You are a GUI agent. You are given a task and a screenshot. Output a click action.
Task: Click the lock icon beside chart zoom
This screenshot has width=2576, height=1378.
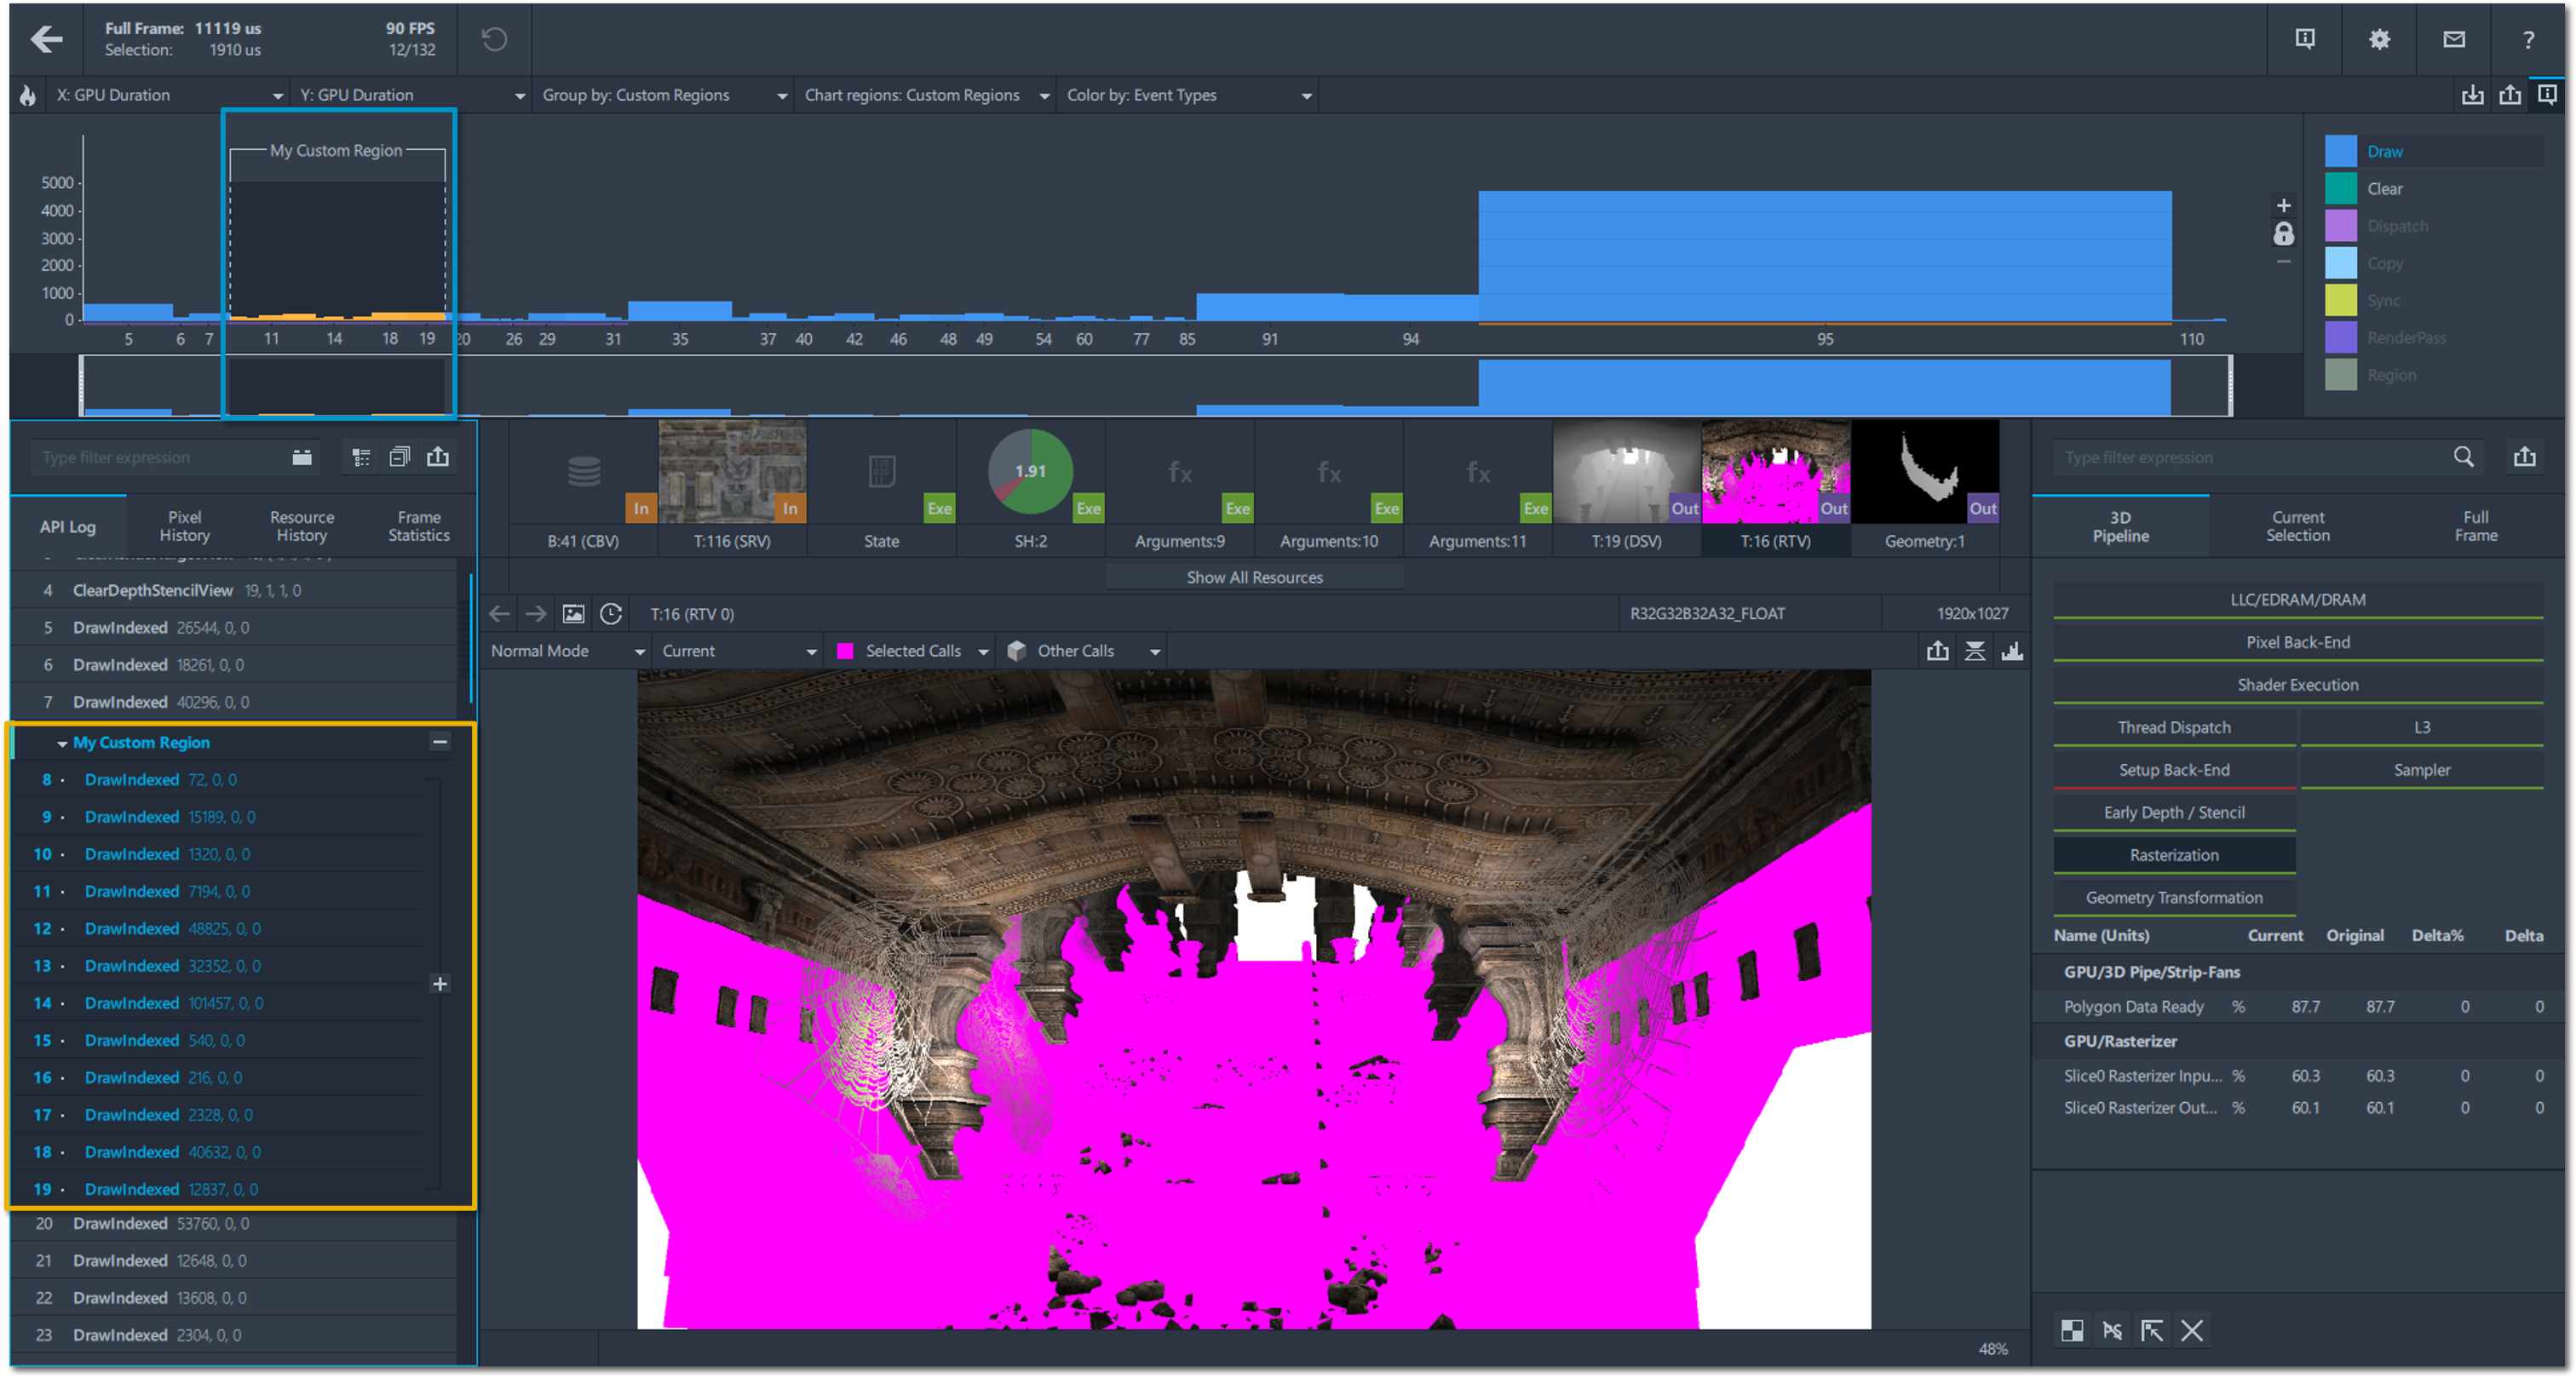(2283, 234)
